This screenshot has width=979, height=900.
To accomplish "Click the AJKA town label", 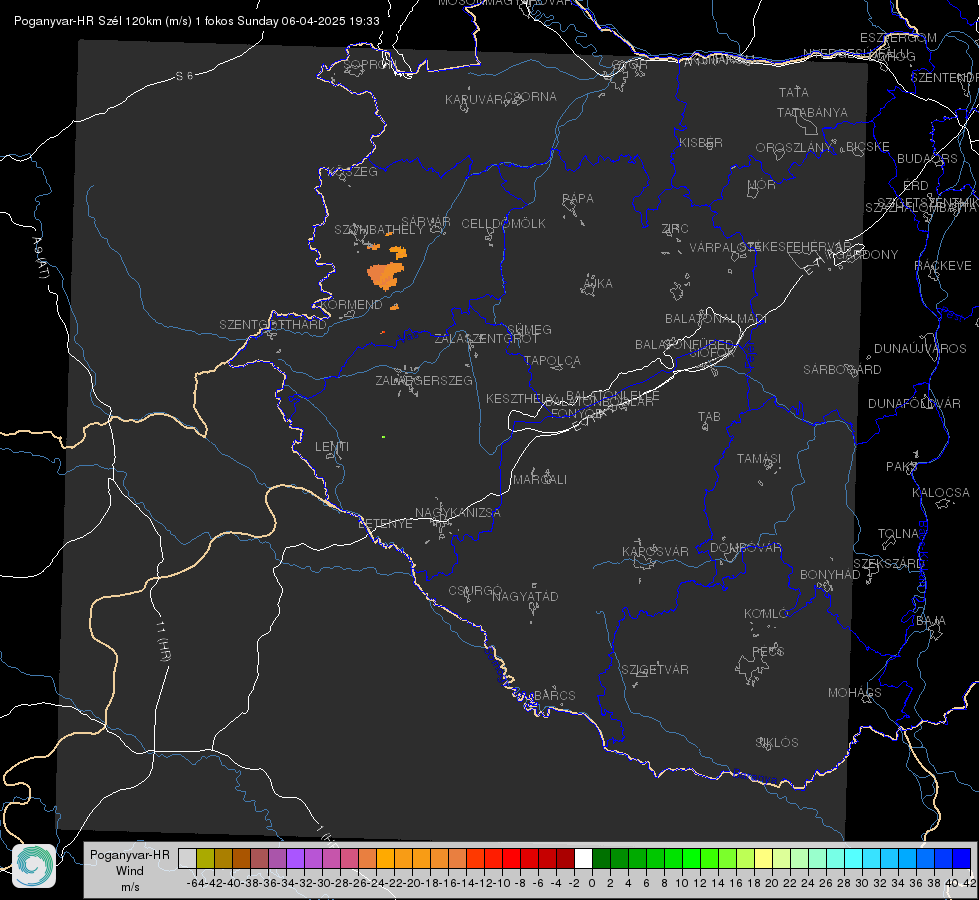I will (x=597, y=284).
